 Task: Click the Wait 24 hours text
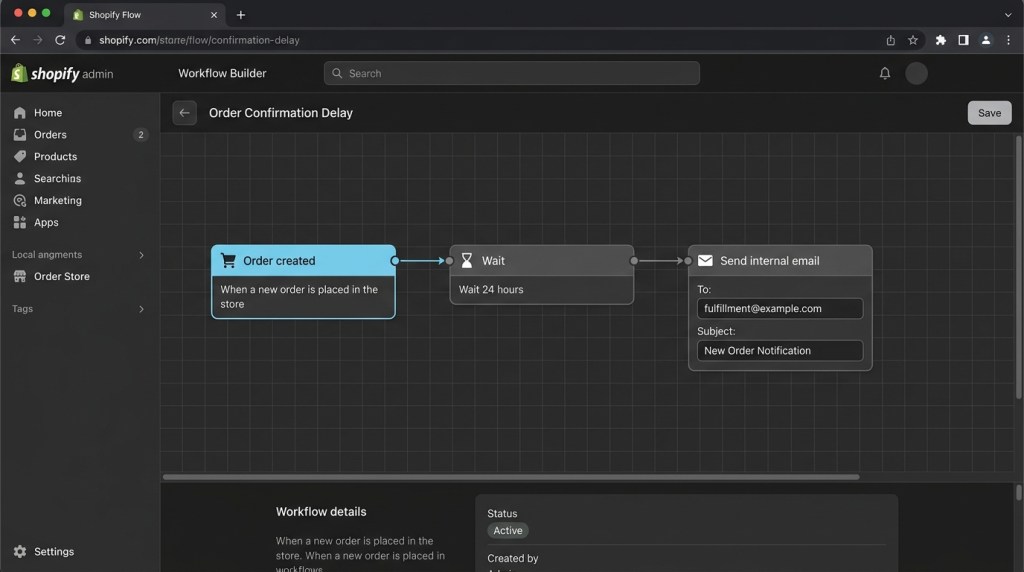(491, 289)
